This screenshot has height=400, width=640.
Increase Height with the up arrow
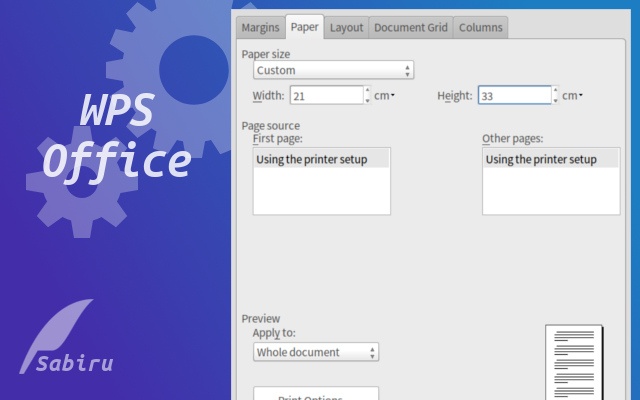click(555, 90)
